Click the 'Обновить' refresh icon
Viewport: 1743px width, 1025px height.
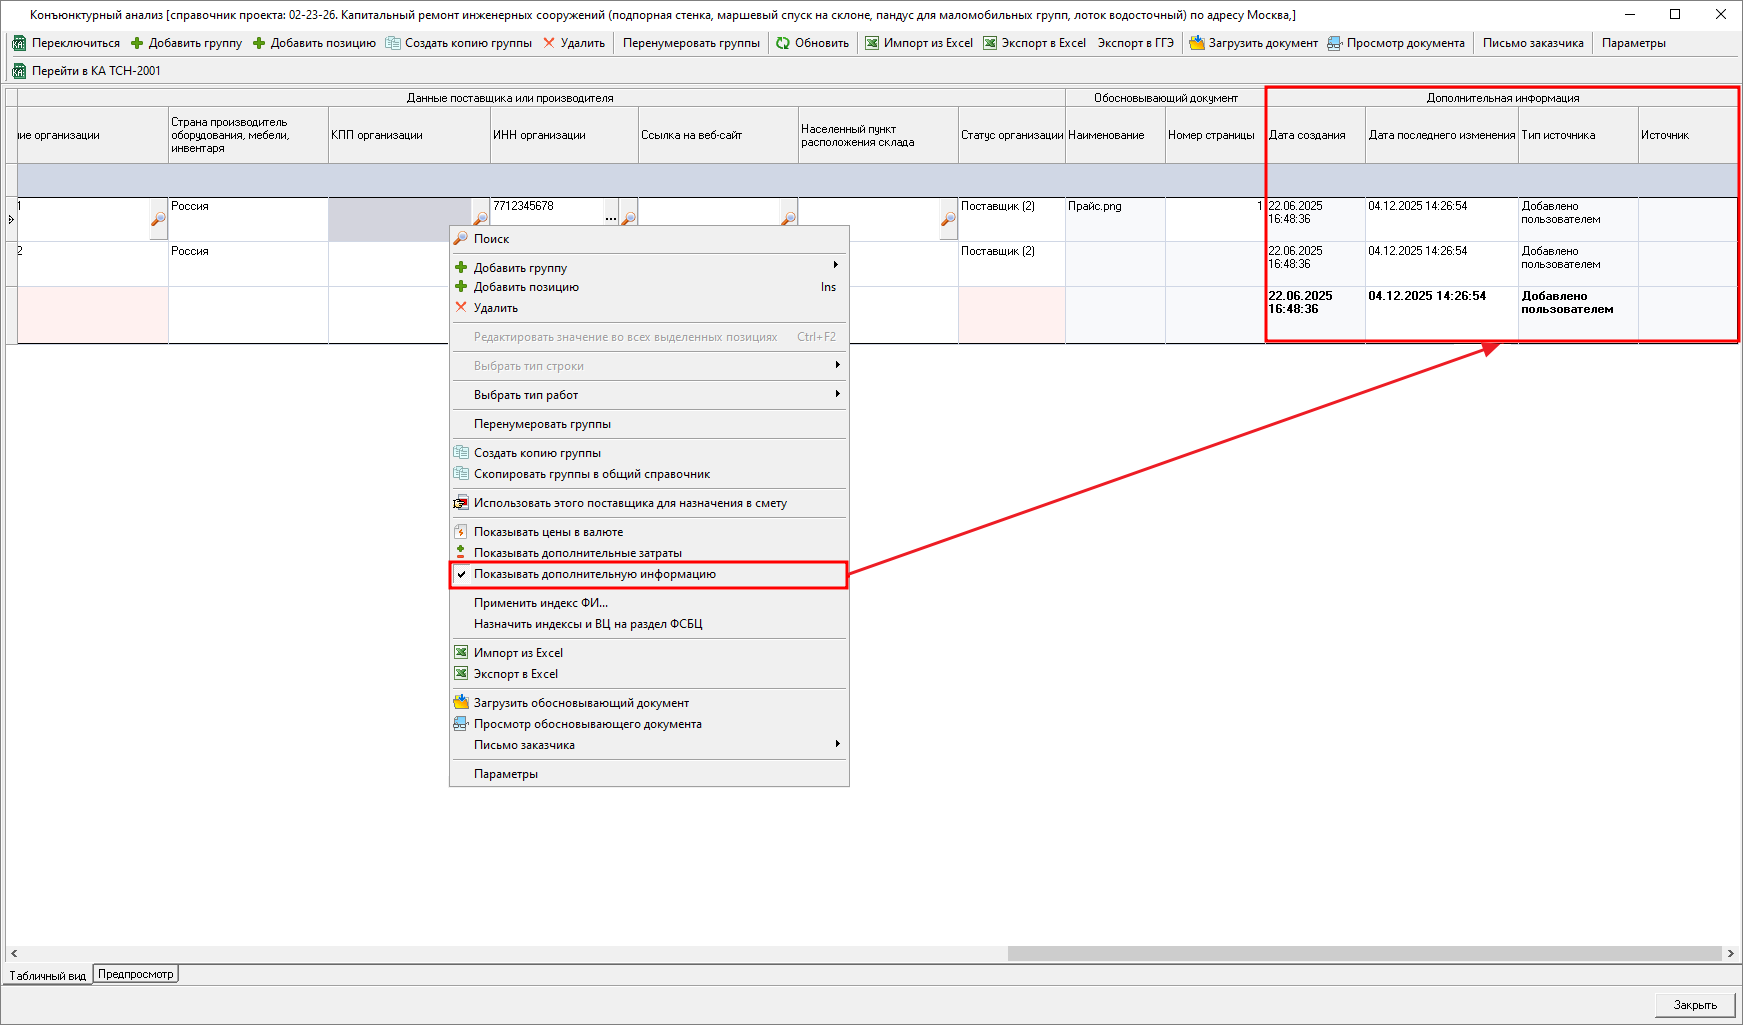783,43
